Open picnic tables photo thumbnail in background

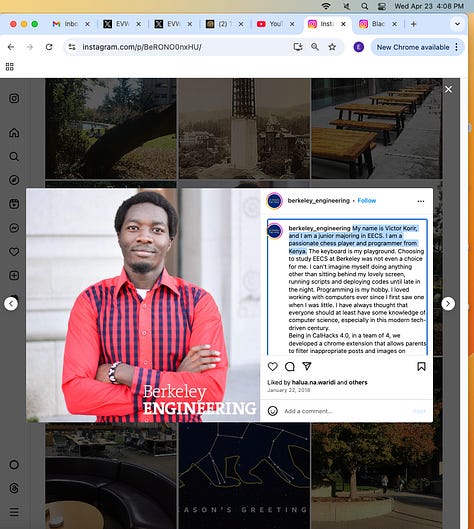(x=376, y=128)
